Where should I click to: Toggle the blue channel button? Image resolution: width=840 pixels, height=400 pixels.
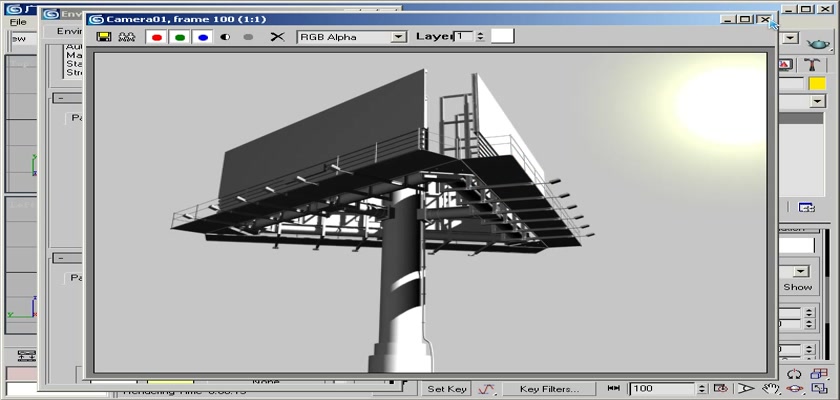click(x=203, y=37)
